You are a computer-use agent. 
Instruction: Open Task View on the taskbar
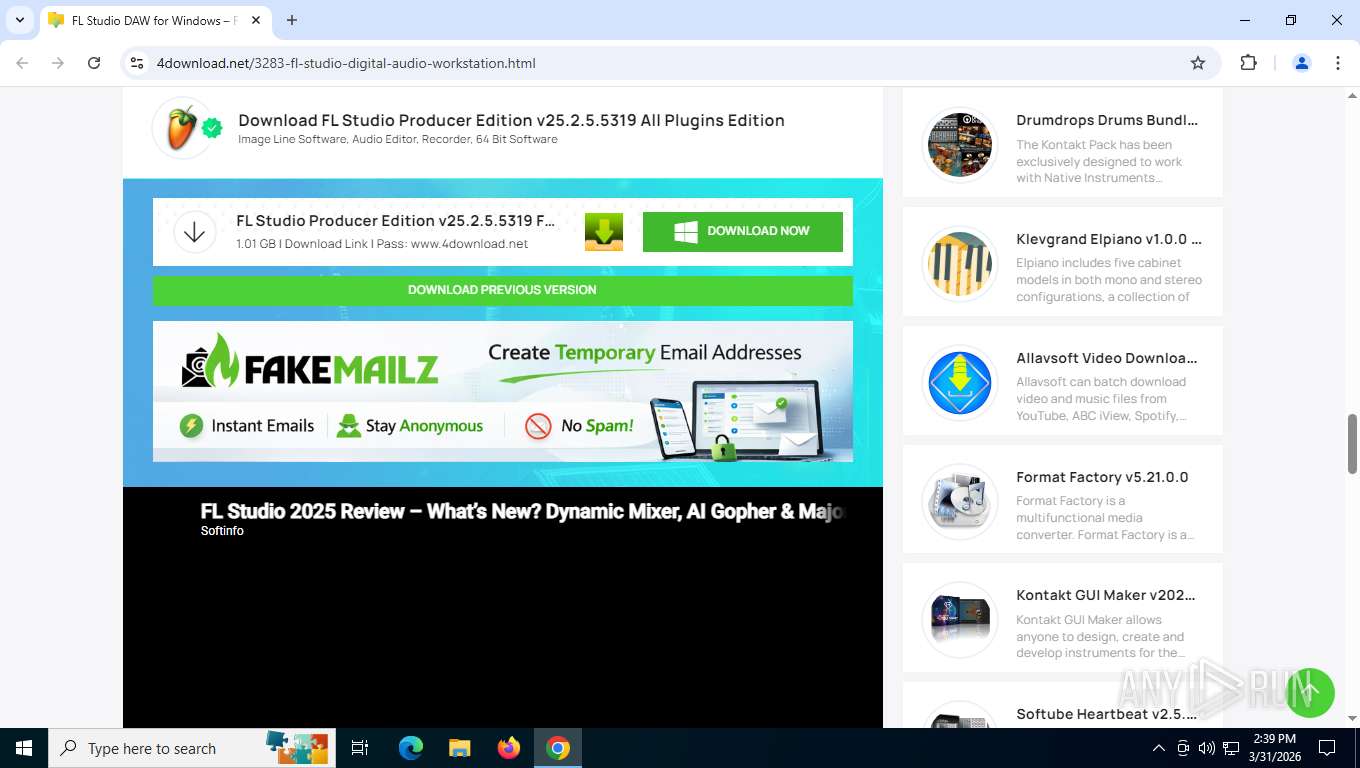(360, 748)
